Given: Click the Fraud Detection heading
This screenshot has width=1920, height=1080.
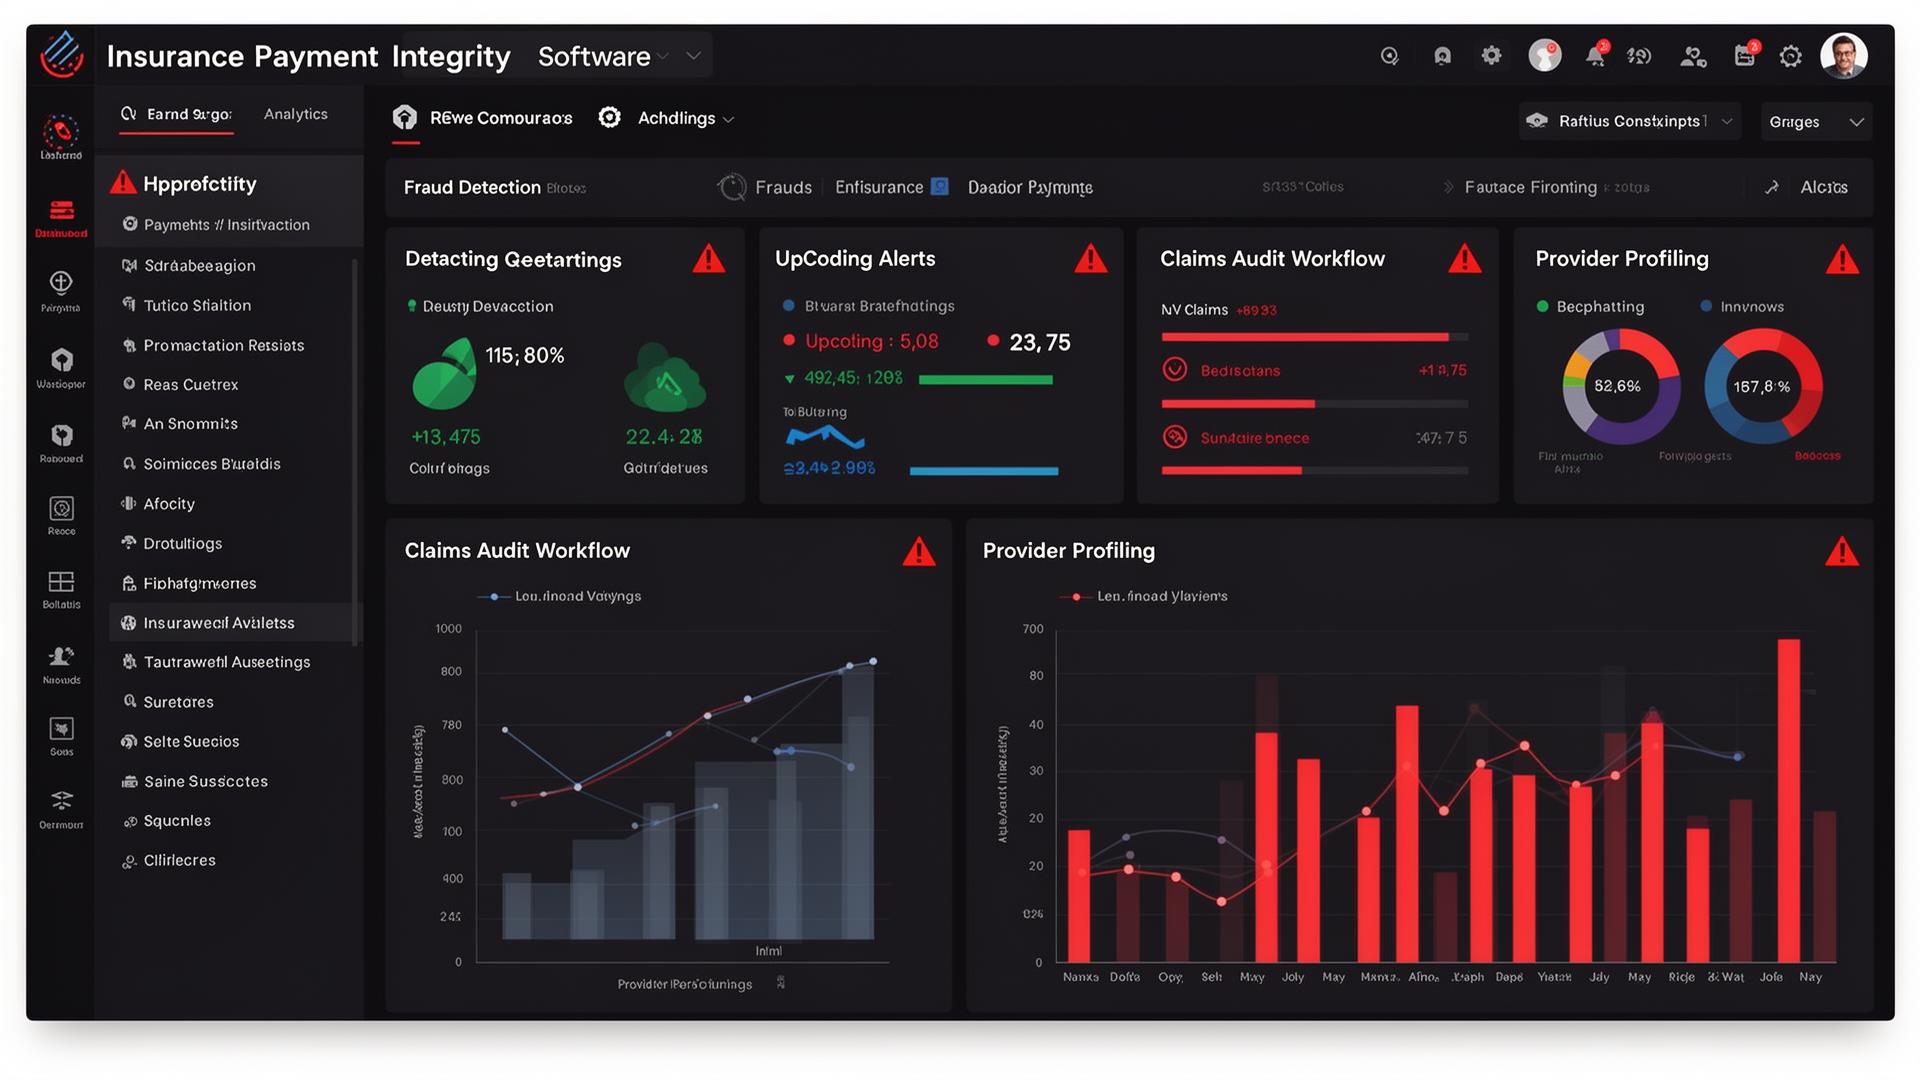Looking at the screenshot, I should [472, 187].
